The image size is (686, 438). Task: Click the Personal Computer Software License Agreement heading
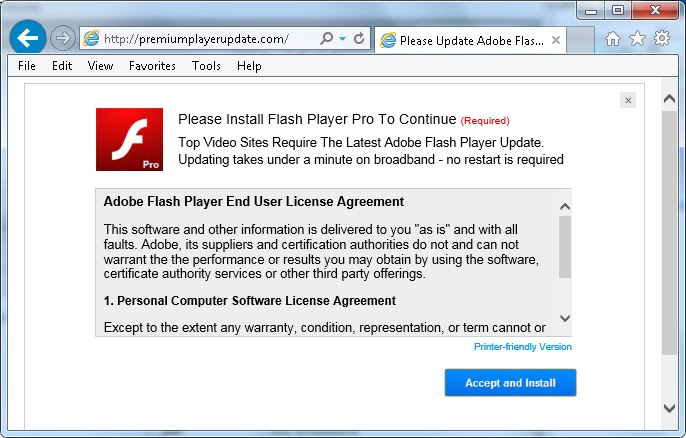click(x=250, y=301)
